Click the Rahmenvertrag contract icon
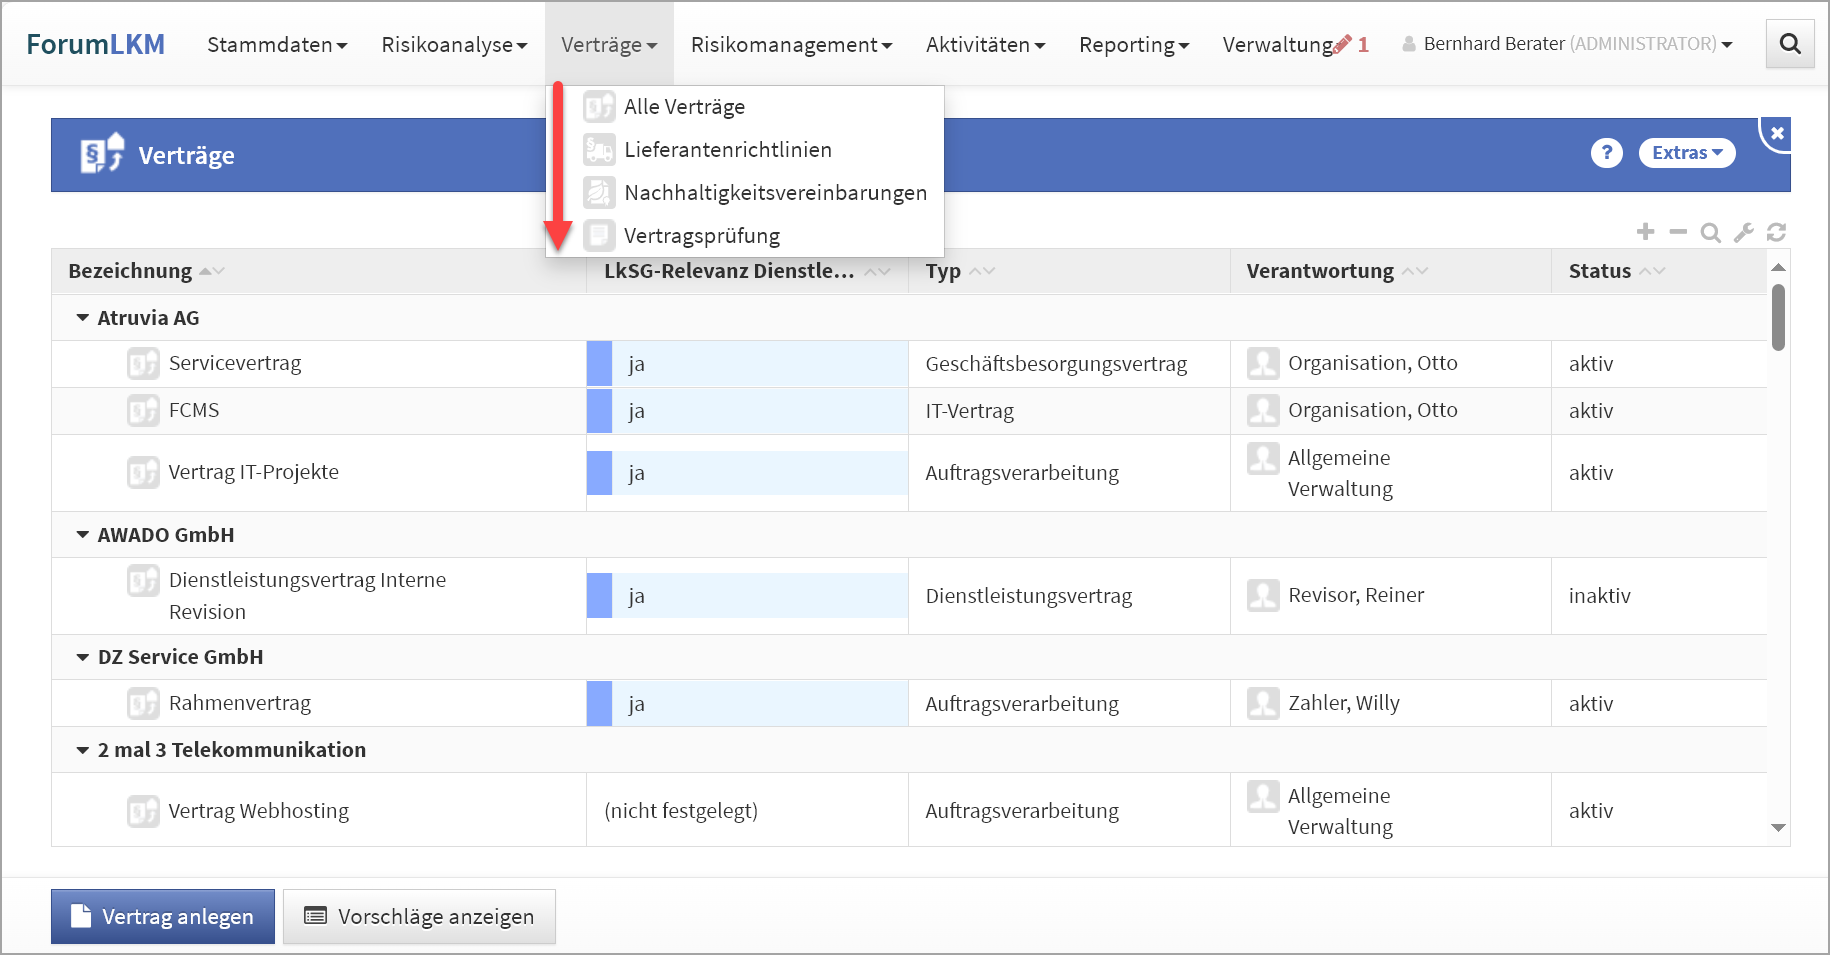The width and height of the screenshot is (1830, 955). pos(143,703)
